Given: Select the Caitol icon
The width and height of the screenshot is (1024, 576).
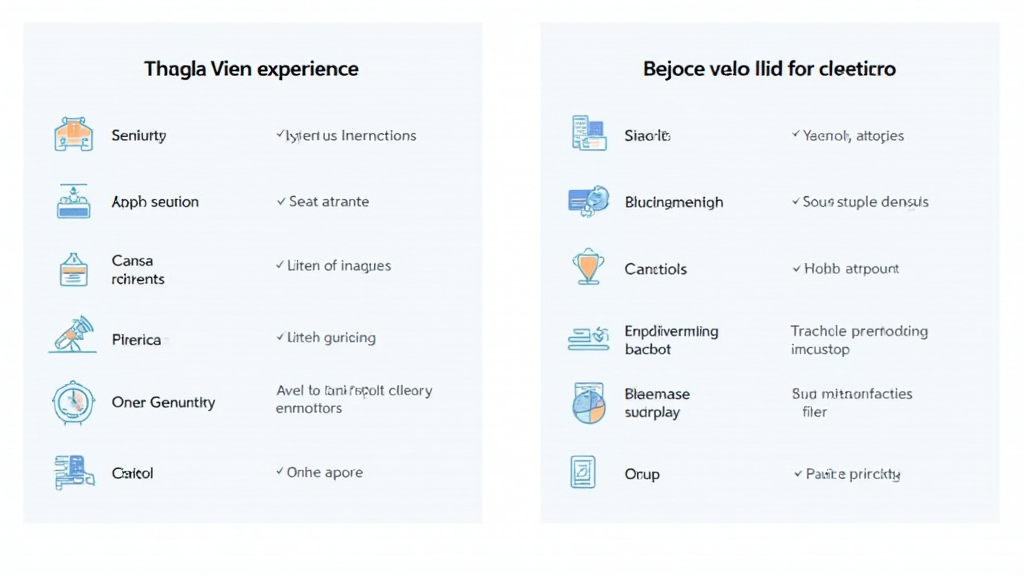Looking at the screenshot, I should pyautogui.click(x=73, y=472).
